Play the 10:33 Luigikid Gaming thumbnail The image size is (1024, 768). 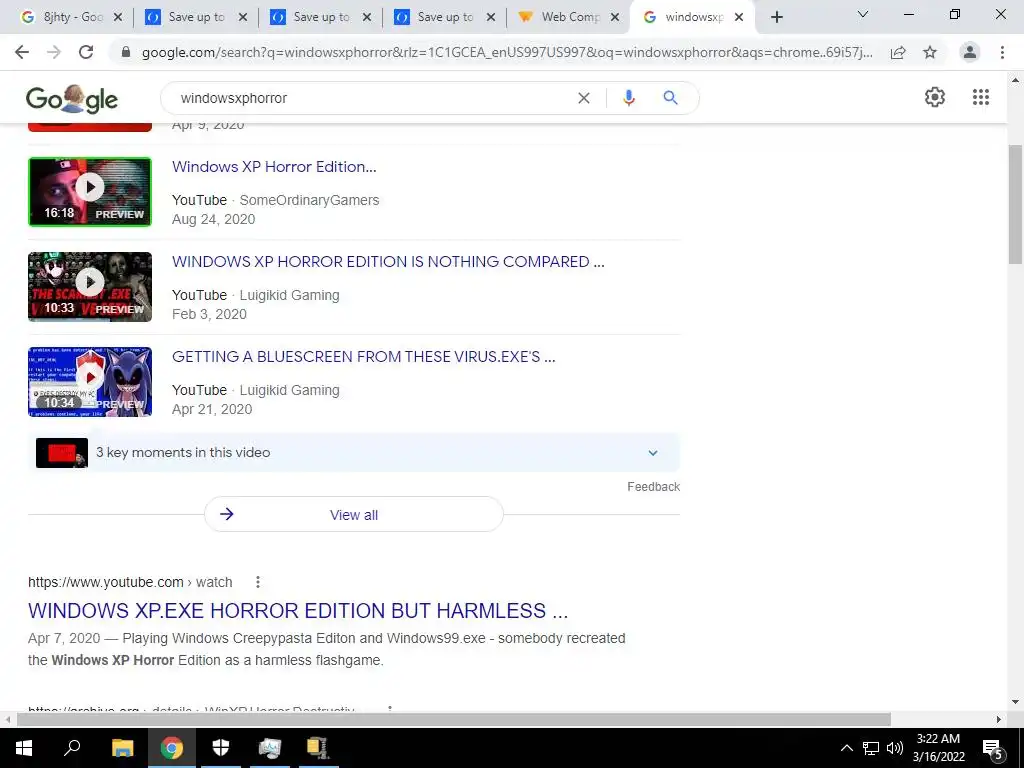click(90, 287)
